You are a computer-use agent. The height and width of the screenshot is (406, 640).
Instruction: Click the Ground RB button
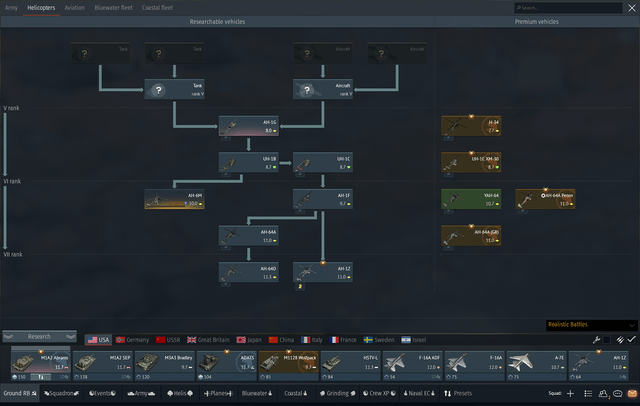tap(19, 394)
